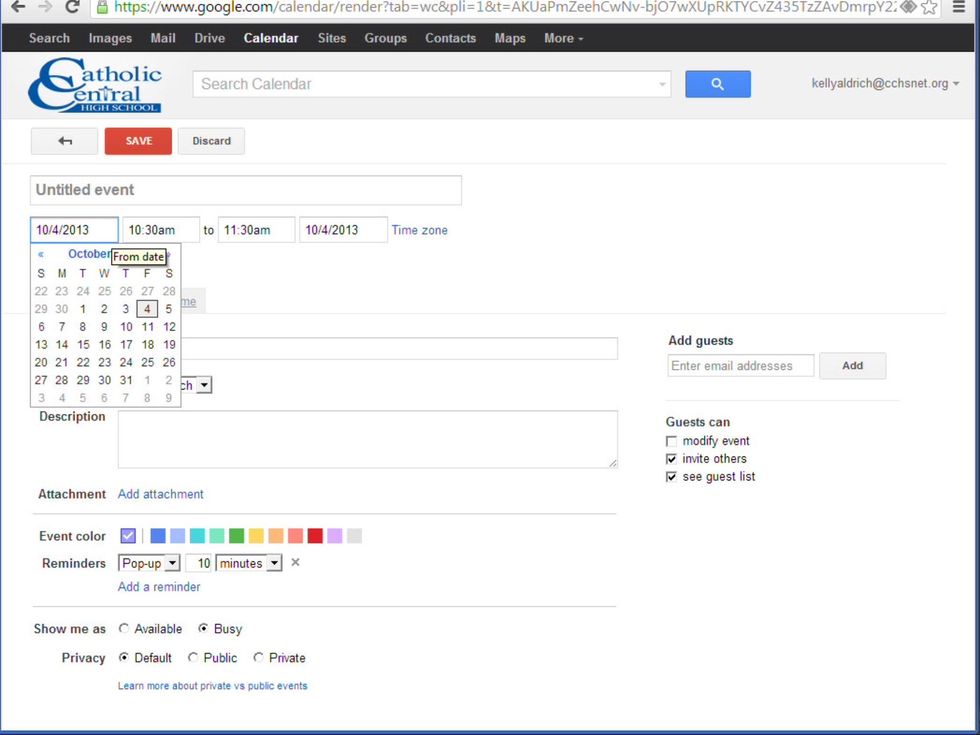Expand the minutes unit dropdown
Viewport: 980px width, 735px height.
coord(249,563)
